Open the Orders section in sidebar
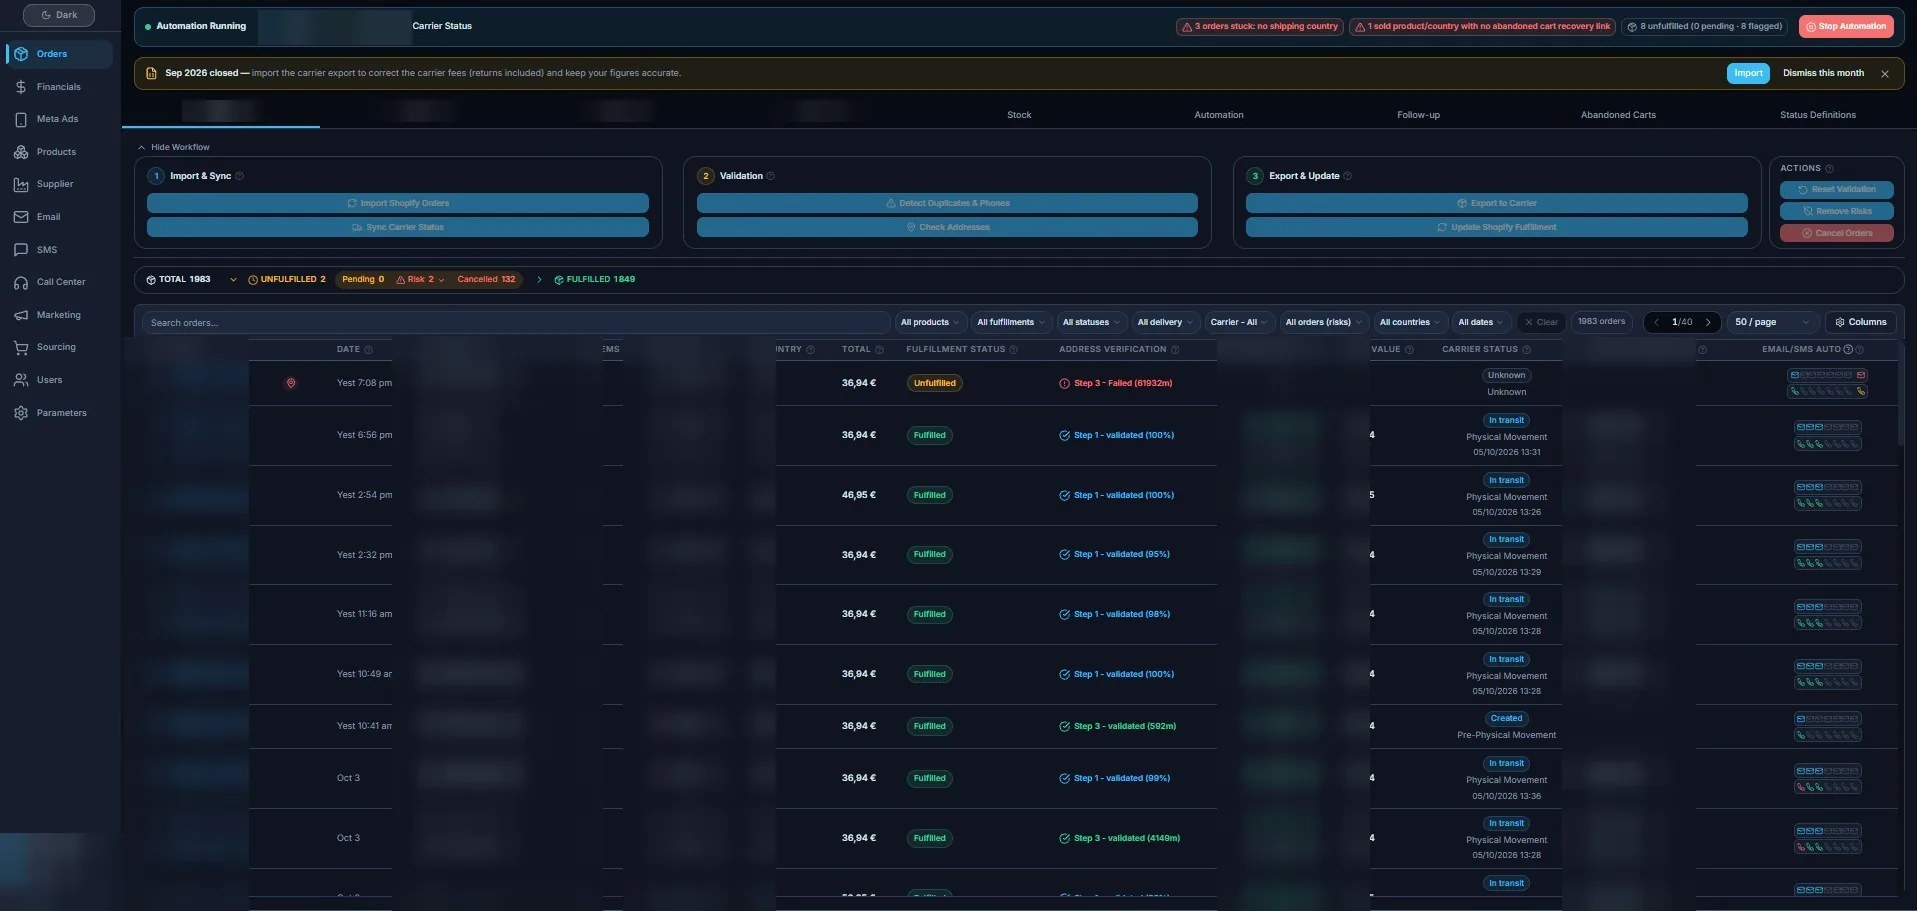This screenshot has width=1917, height=911. (58, 54)
